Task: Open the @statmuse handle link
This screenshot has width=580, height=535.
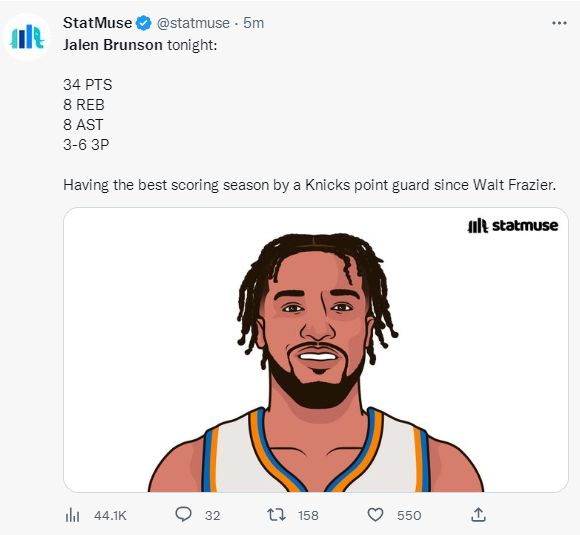Action: pyautogui.click(x=193, y=23)
